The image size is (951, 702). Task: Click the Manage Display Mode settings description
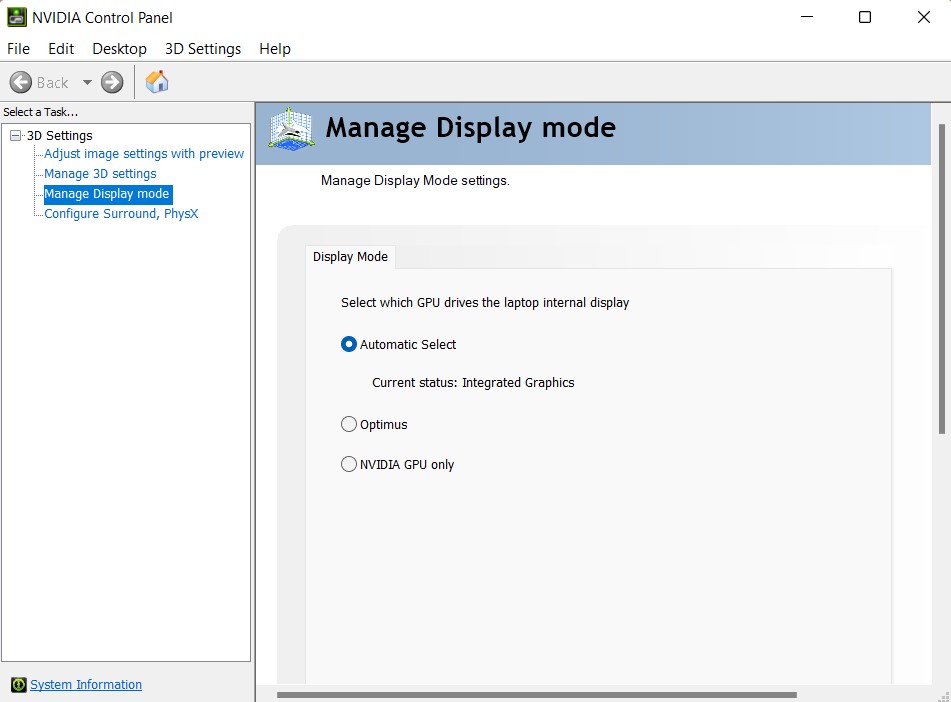pyautogui.click(x=415, y=181)
